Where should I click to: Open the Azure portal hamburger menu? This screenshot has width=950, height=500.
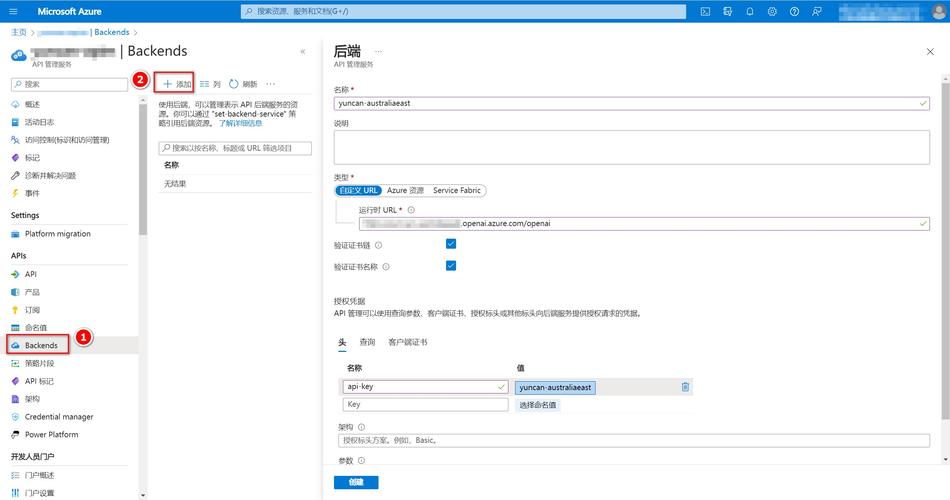13,11
